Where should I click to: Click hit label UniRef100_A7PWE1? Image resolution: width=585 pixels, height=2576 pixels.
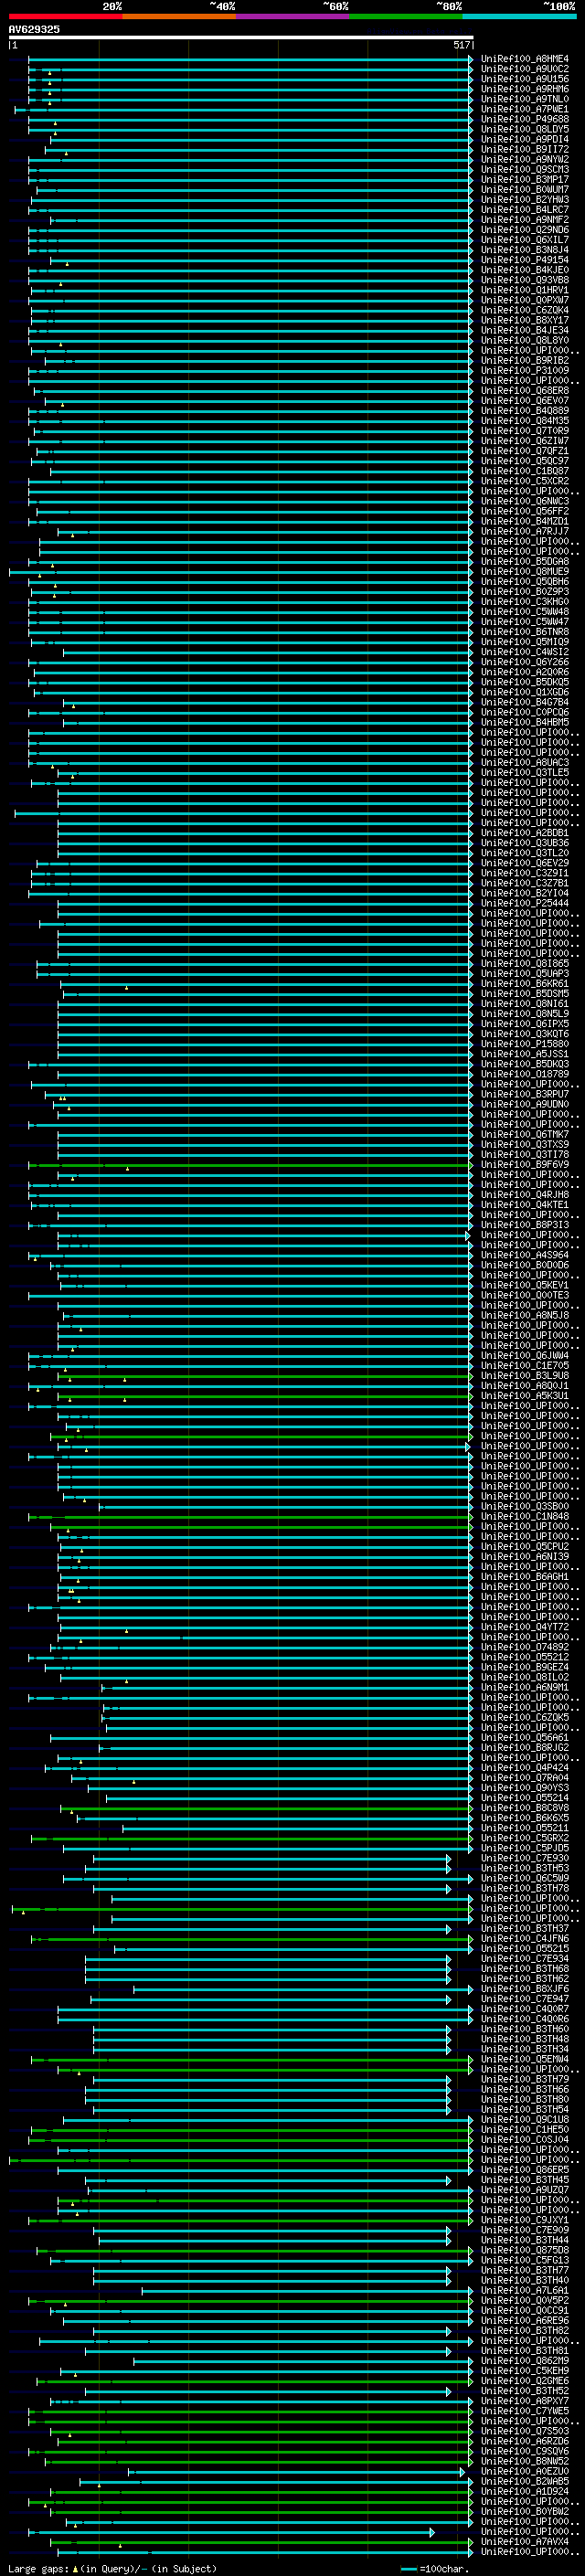click(525, 109)
